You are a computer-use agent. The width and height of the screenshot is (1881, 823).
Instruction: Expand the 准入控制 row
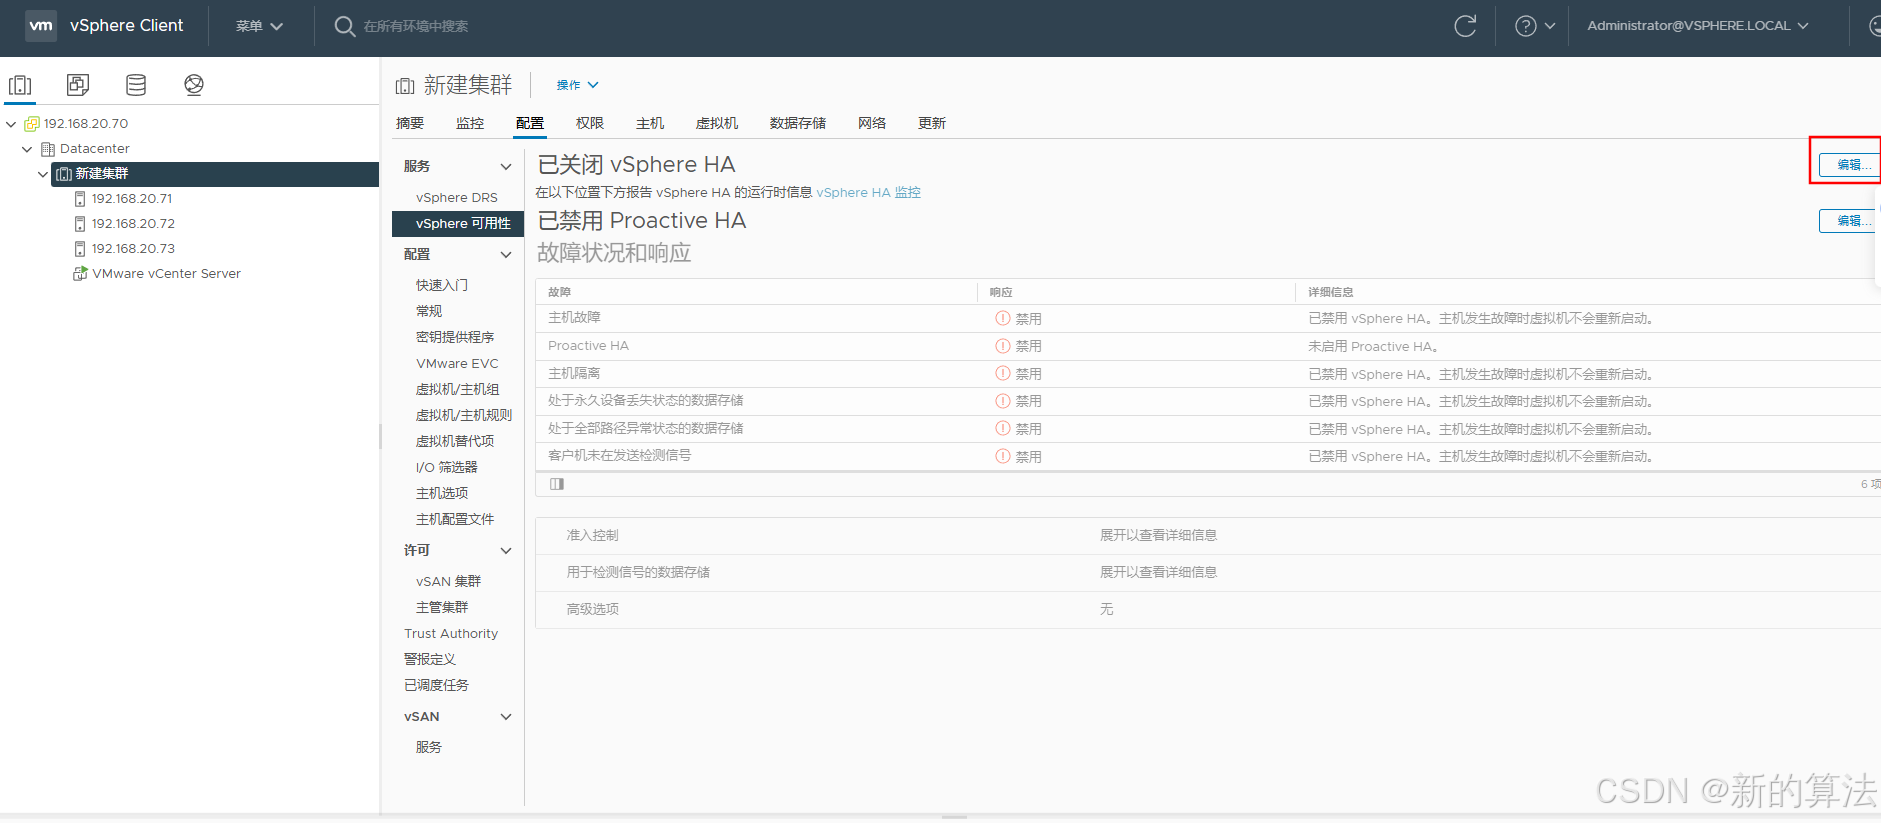pyautogui.click(x=1208, y=536)
